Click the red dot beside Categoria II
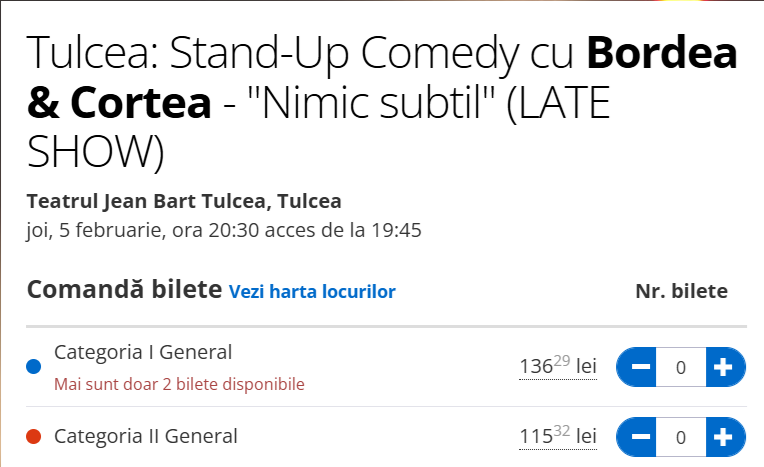 click(33, 436)
